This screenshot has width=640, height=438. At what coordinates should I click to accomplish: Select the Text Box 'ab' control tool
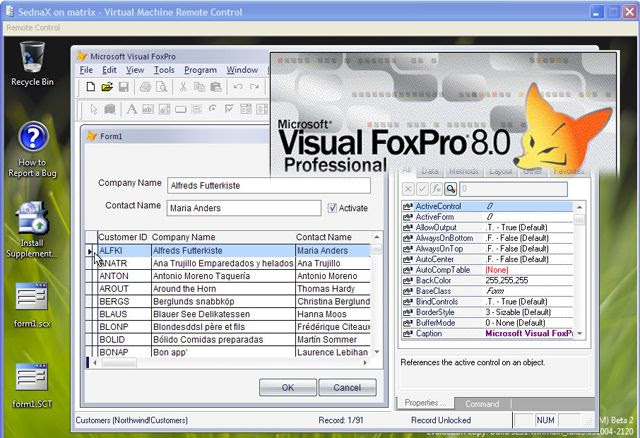click(148, 109)
